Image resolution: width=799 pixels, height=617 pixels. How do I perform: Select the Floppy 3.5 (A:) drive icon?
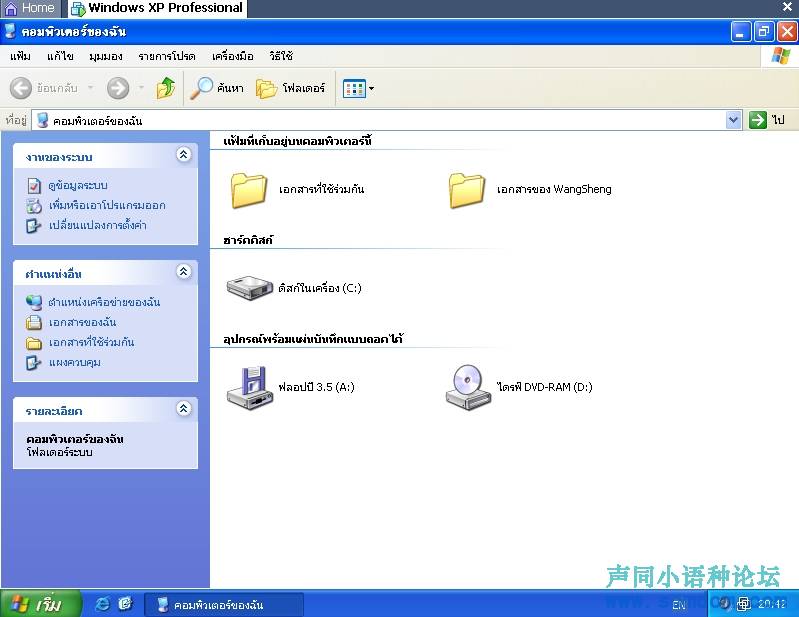(250, 388)
